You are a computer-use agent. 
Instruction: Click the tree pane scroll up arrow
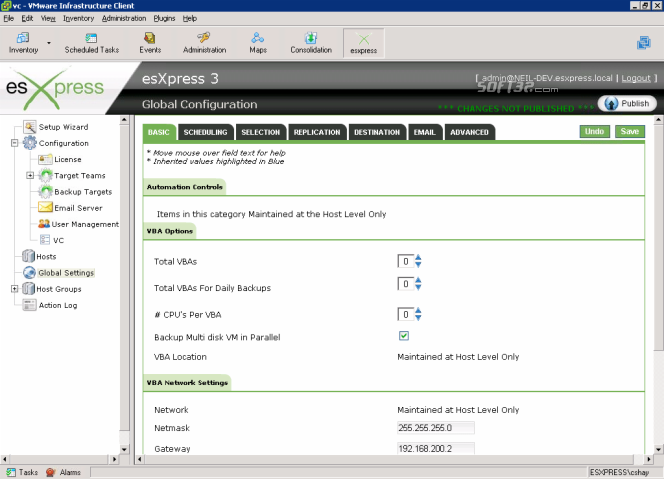(124, 120)
